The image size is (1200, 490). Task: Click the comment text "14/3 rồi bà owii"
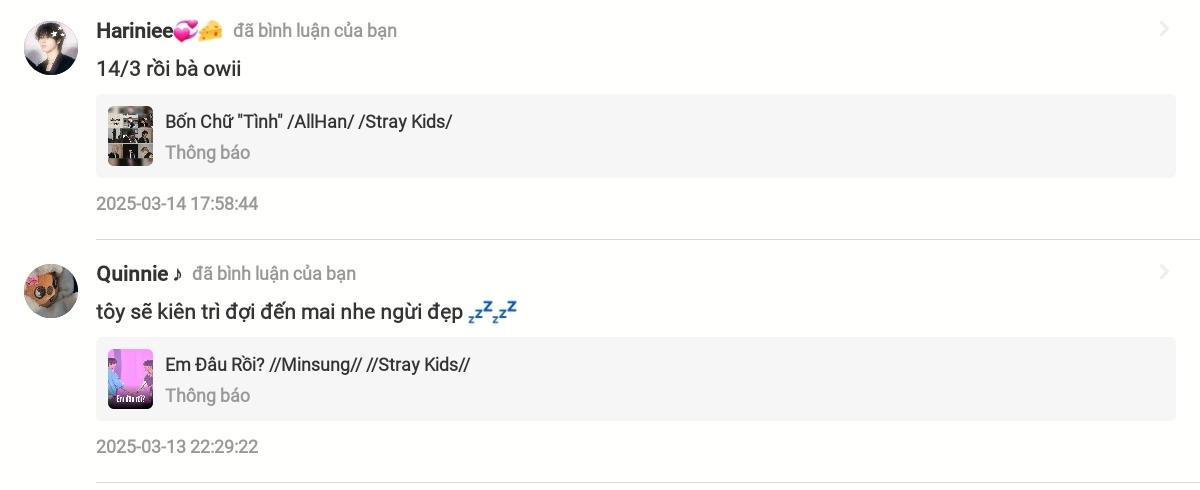169,69
